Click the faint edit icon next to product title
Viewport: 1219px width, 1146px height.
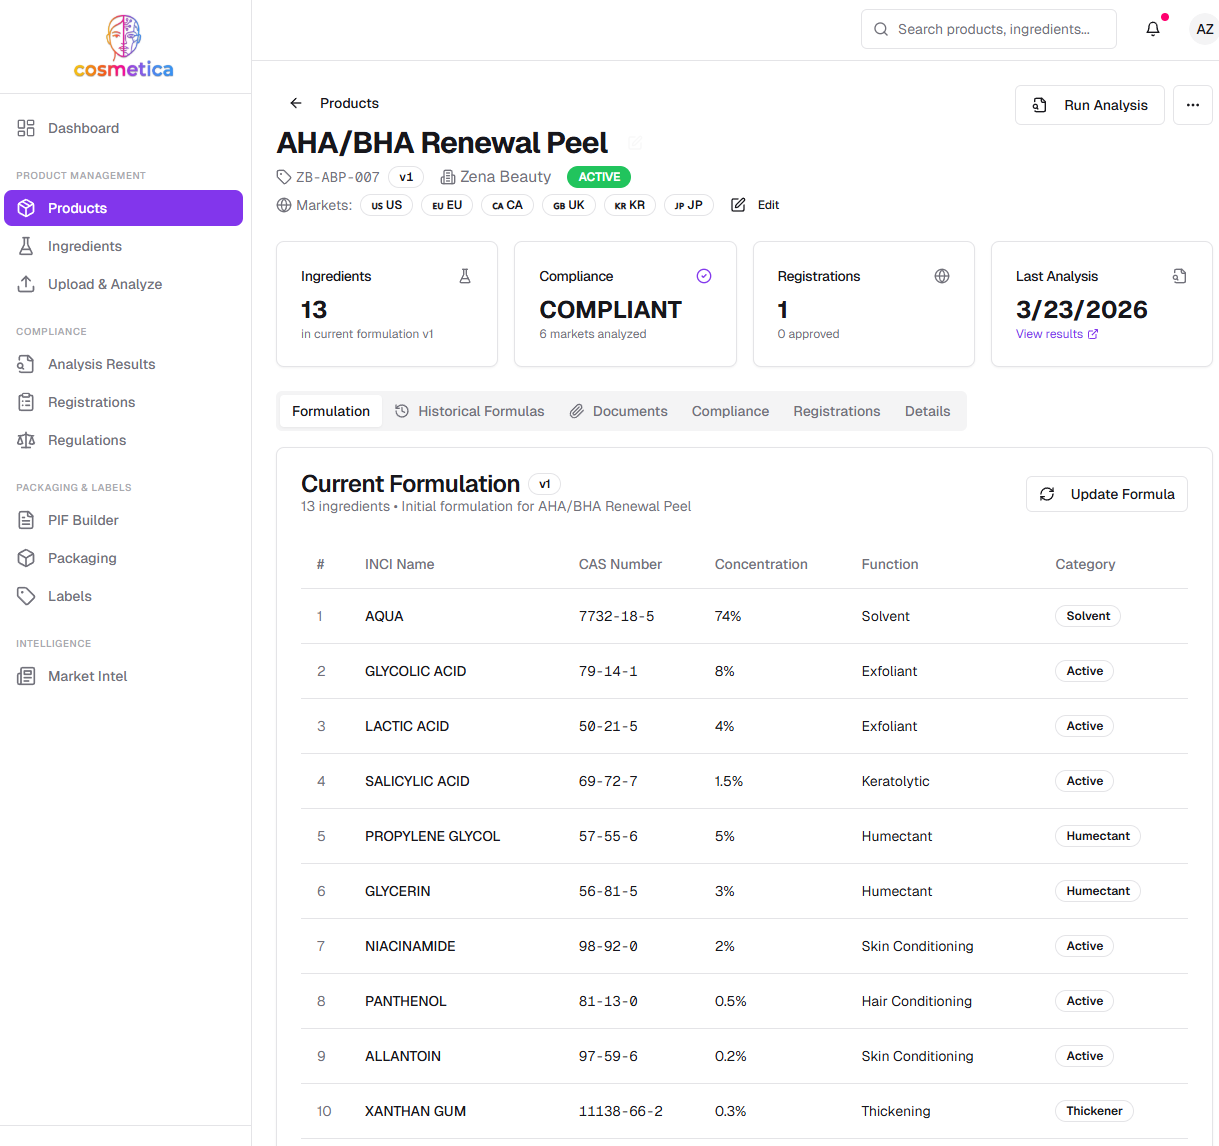click(x=635, y=144)
